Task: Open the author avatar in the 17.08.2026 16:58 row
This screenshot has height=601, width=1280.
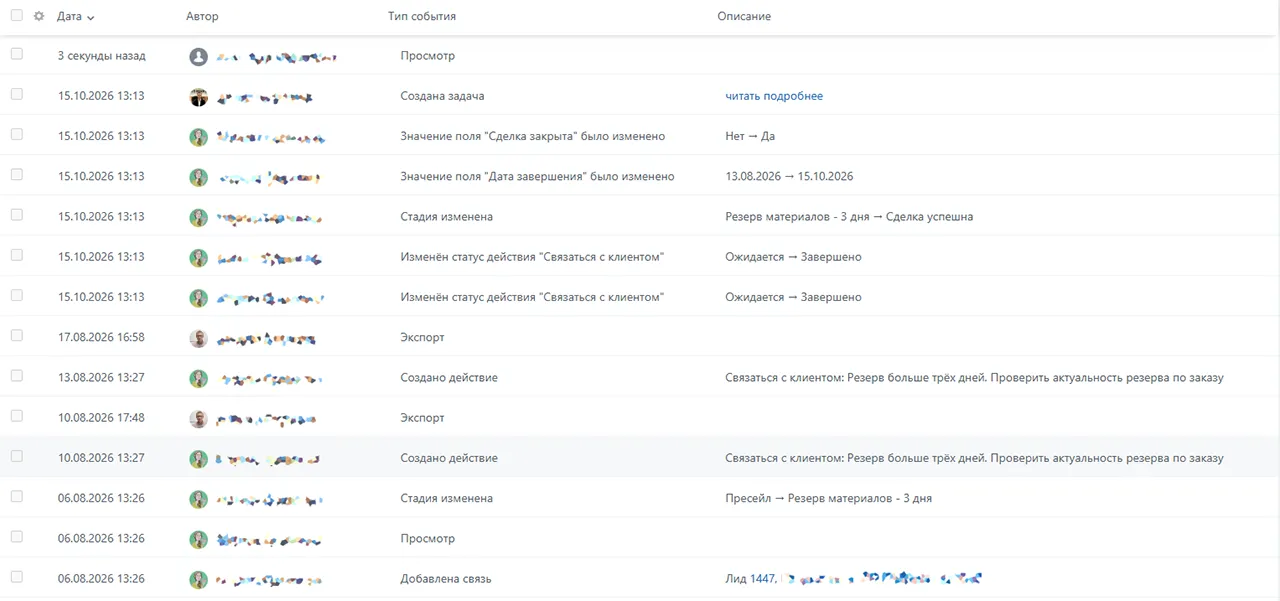Action: (x=199, y=338)
